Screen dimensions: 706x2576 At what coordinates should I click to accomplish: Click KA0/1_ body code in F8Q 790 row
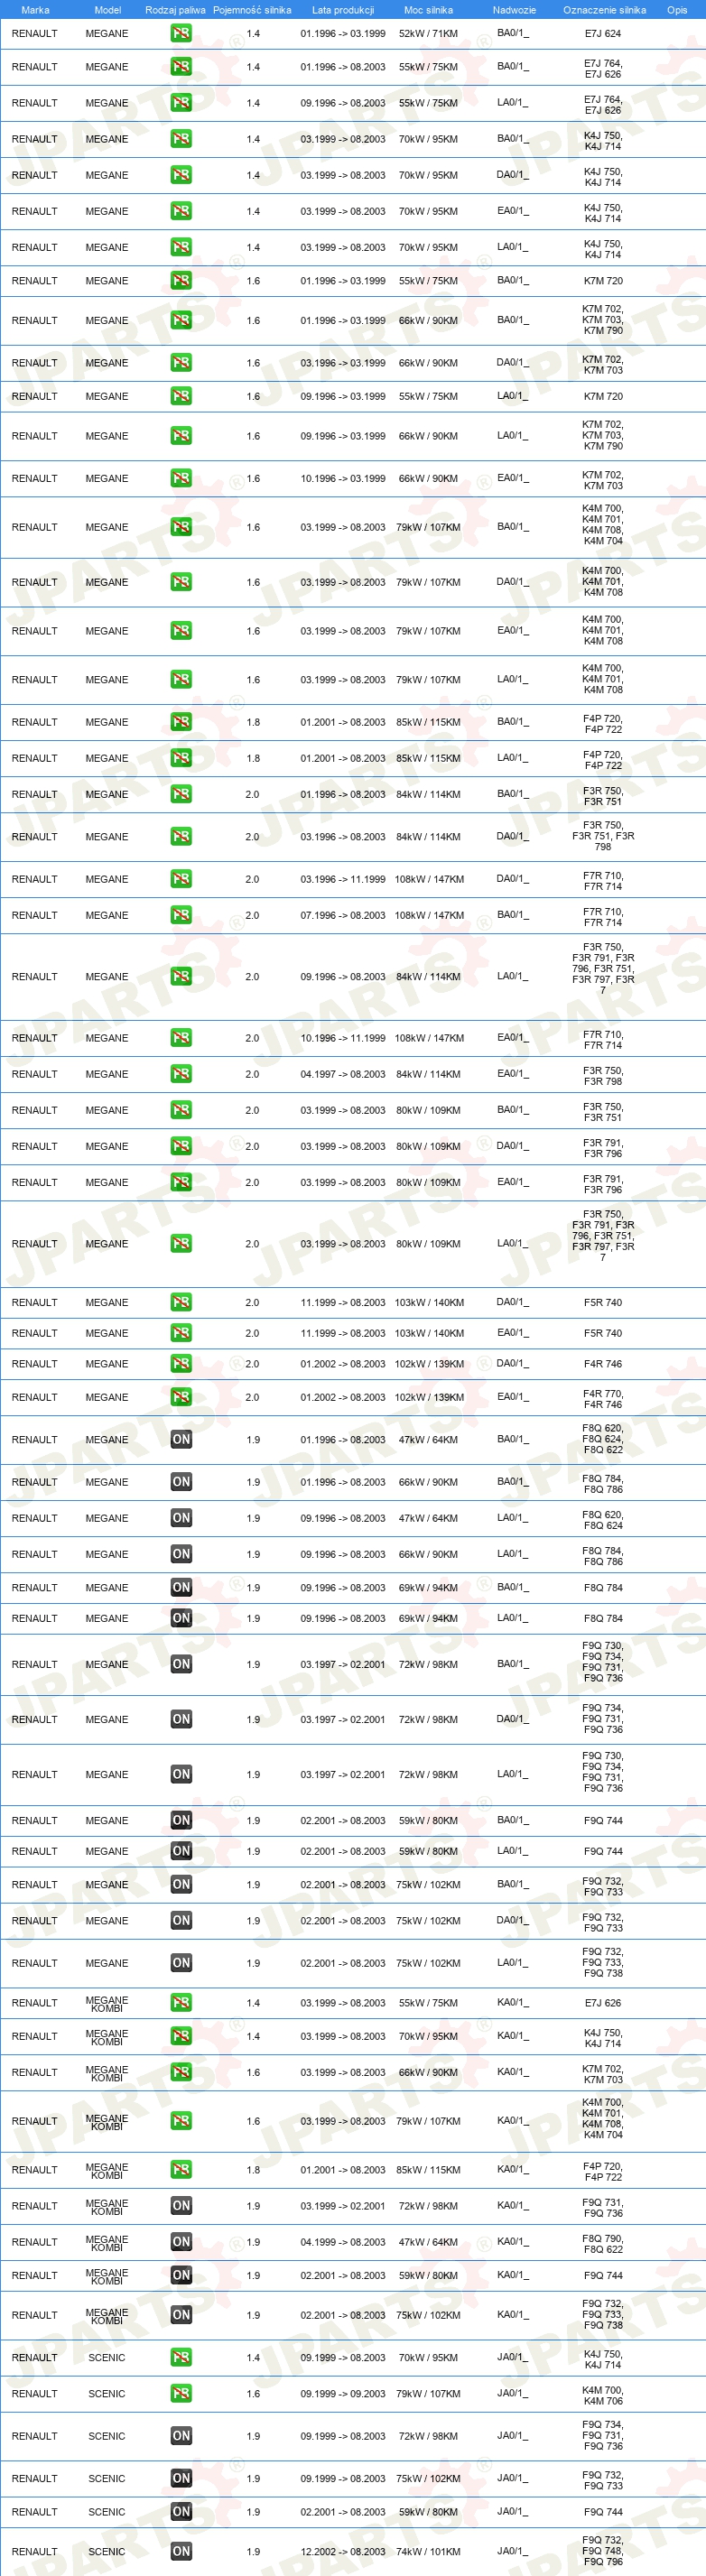pos(514,2242)
